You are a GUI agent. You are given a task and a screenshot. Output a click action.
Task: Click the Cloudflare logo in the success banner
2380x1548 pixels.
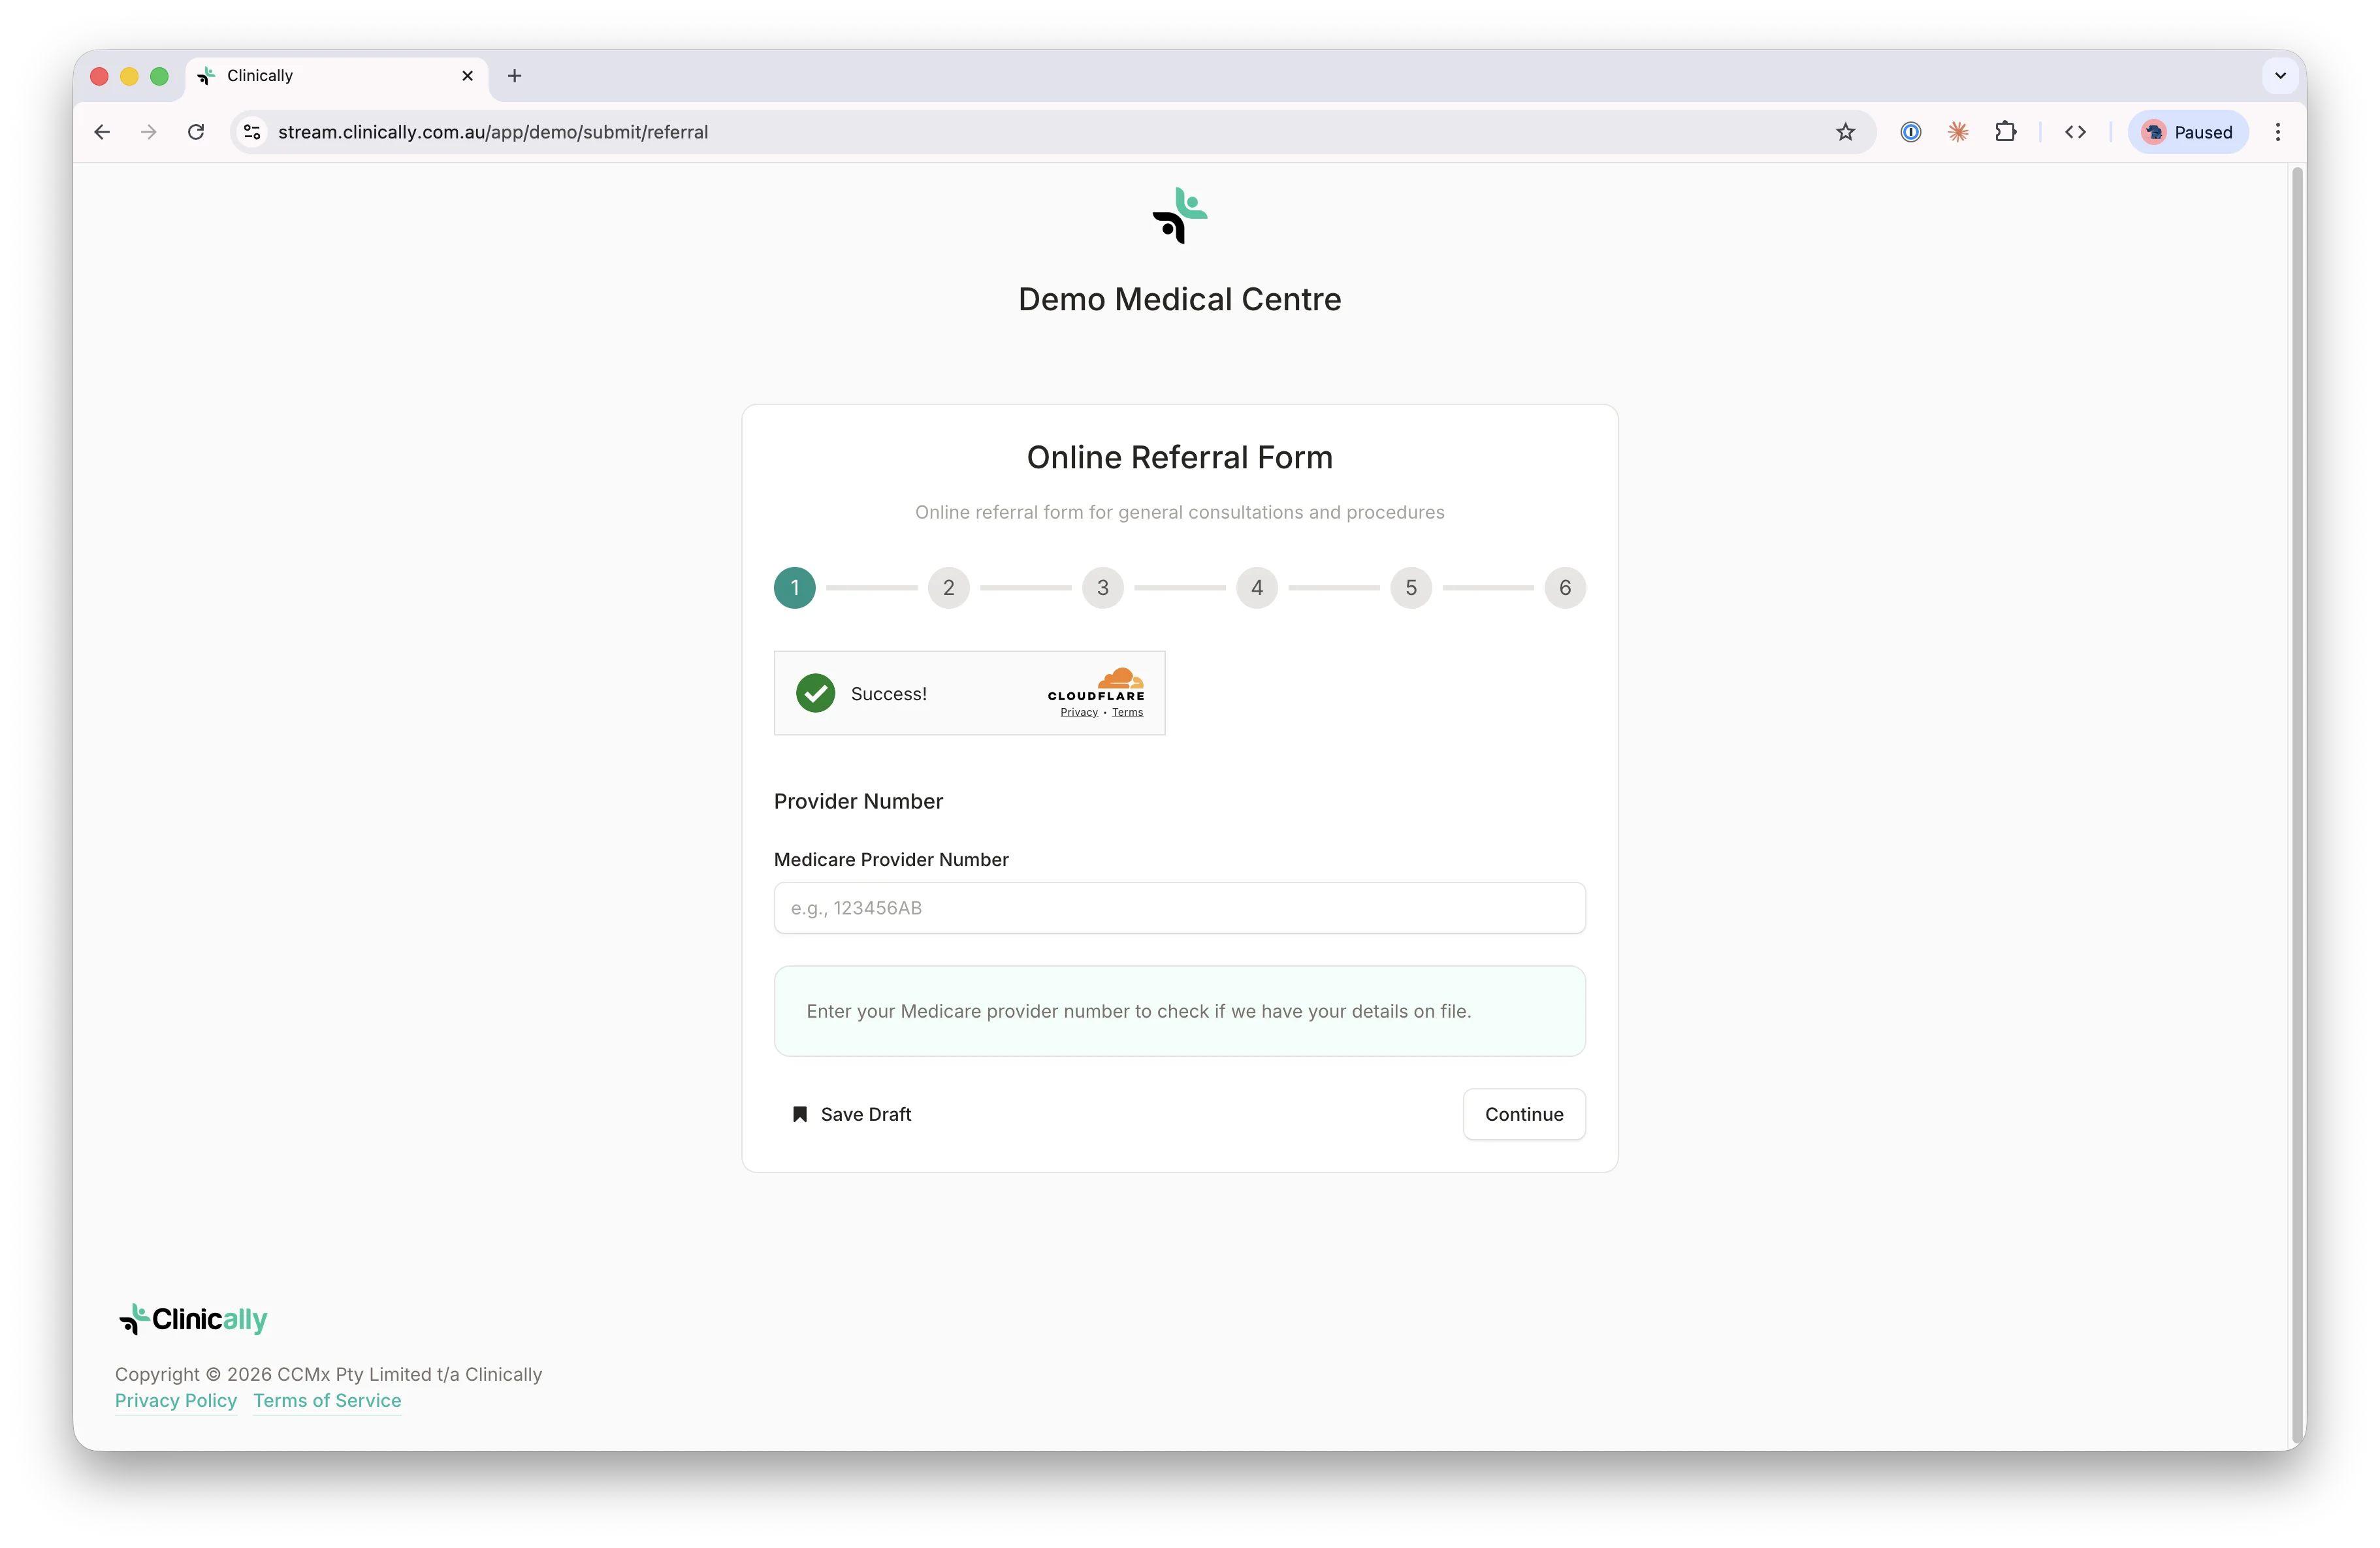(1097, 686)
